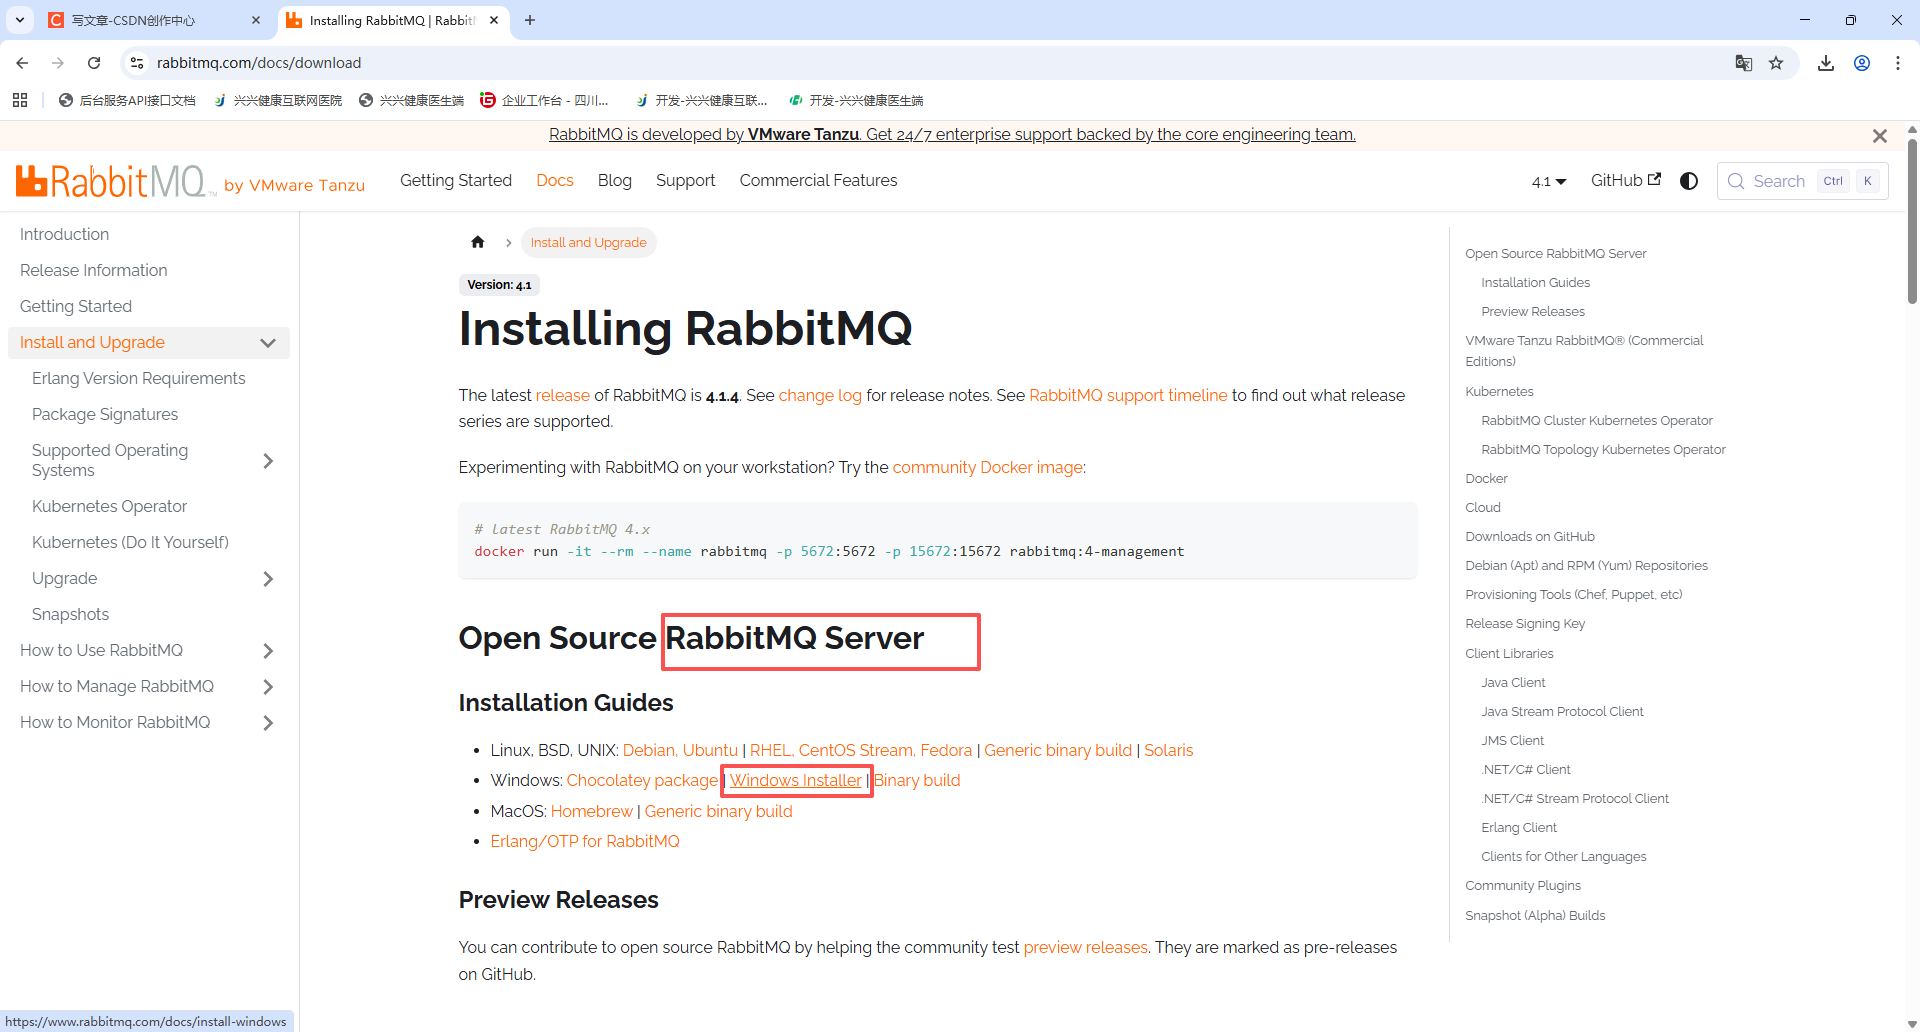
Task: Open 企业工作台 bookmark
Action: click(x=544, y=100)
